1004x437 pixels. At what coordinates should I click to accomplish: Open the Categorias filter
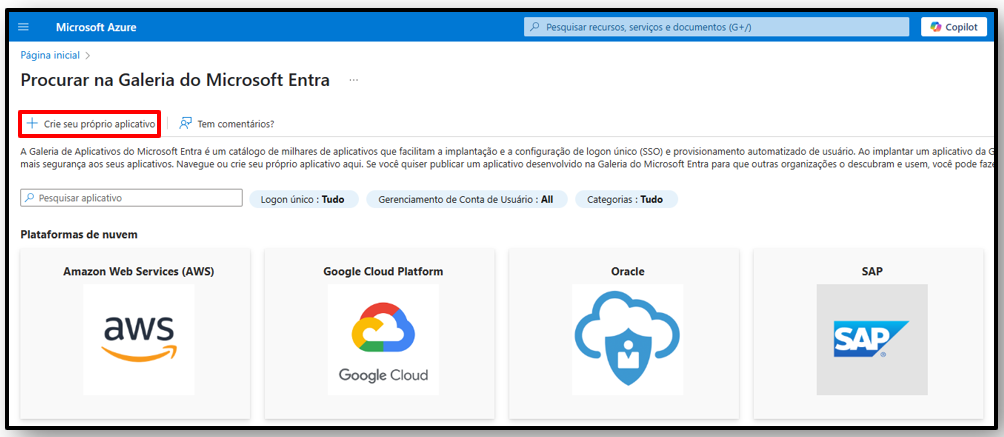coord(626,199)
